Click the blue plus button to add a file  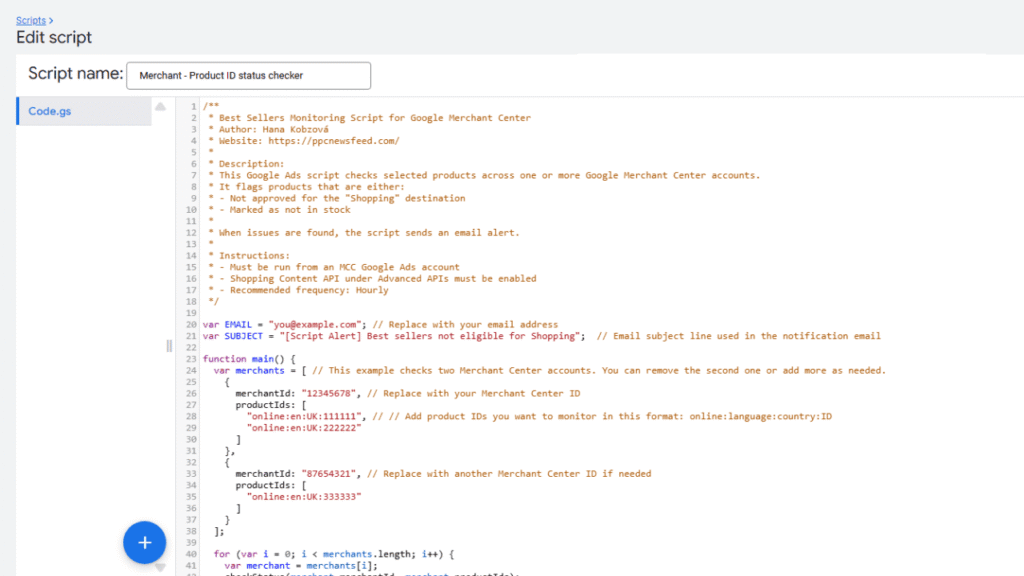point(144,542)
